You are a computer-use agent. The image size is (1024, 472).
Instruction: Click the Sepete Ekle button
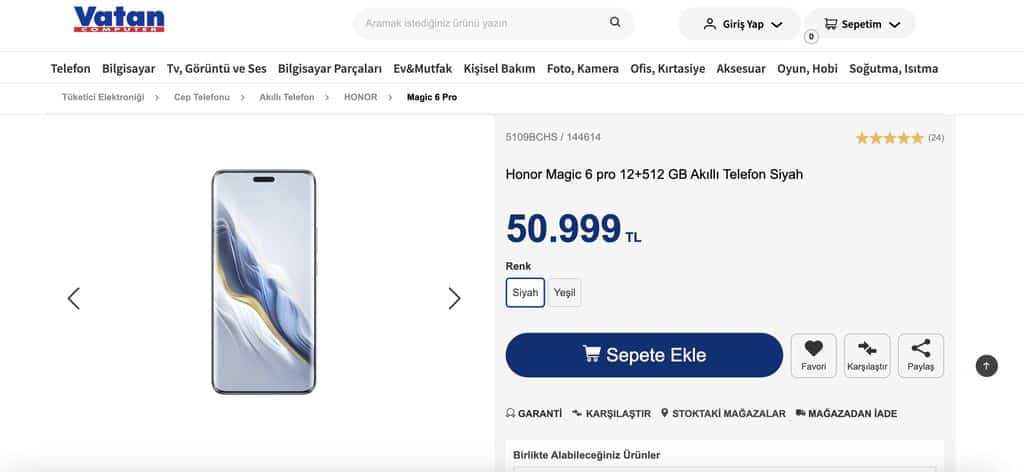point(644,355)
